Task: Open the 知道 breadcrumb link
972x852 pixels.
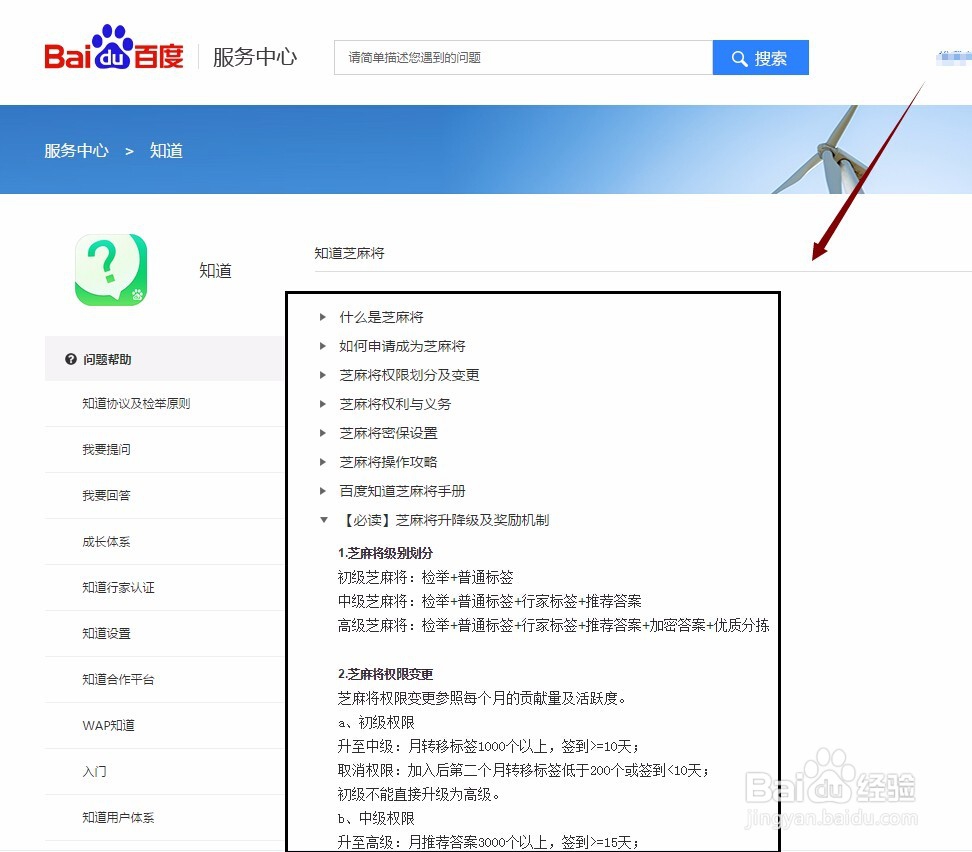Action: click(x=166, y=151)
